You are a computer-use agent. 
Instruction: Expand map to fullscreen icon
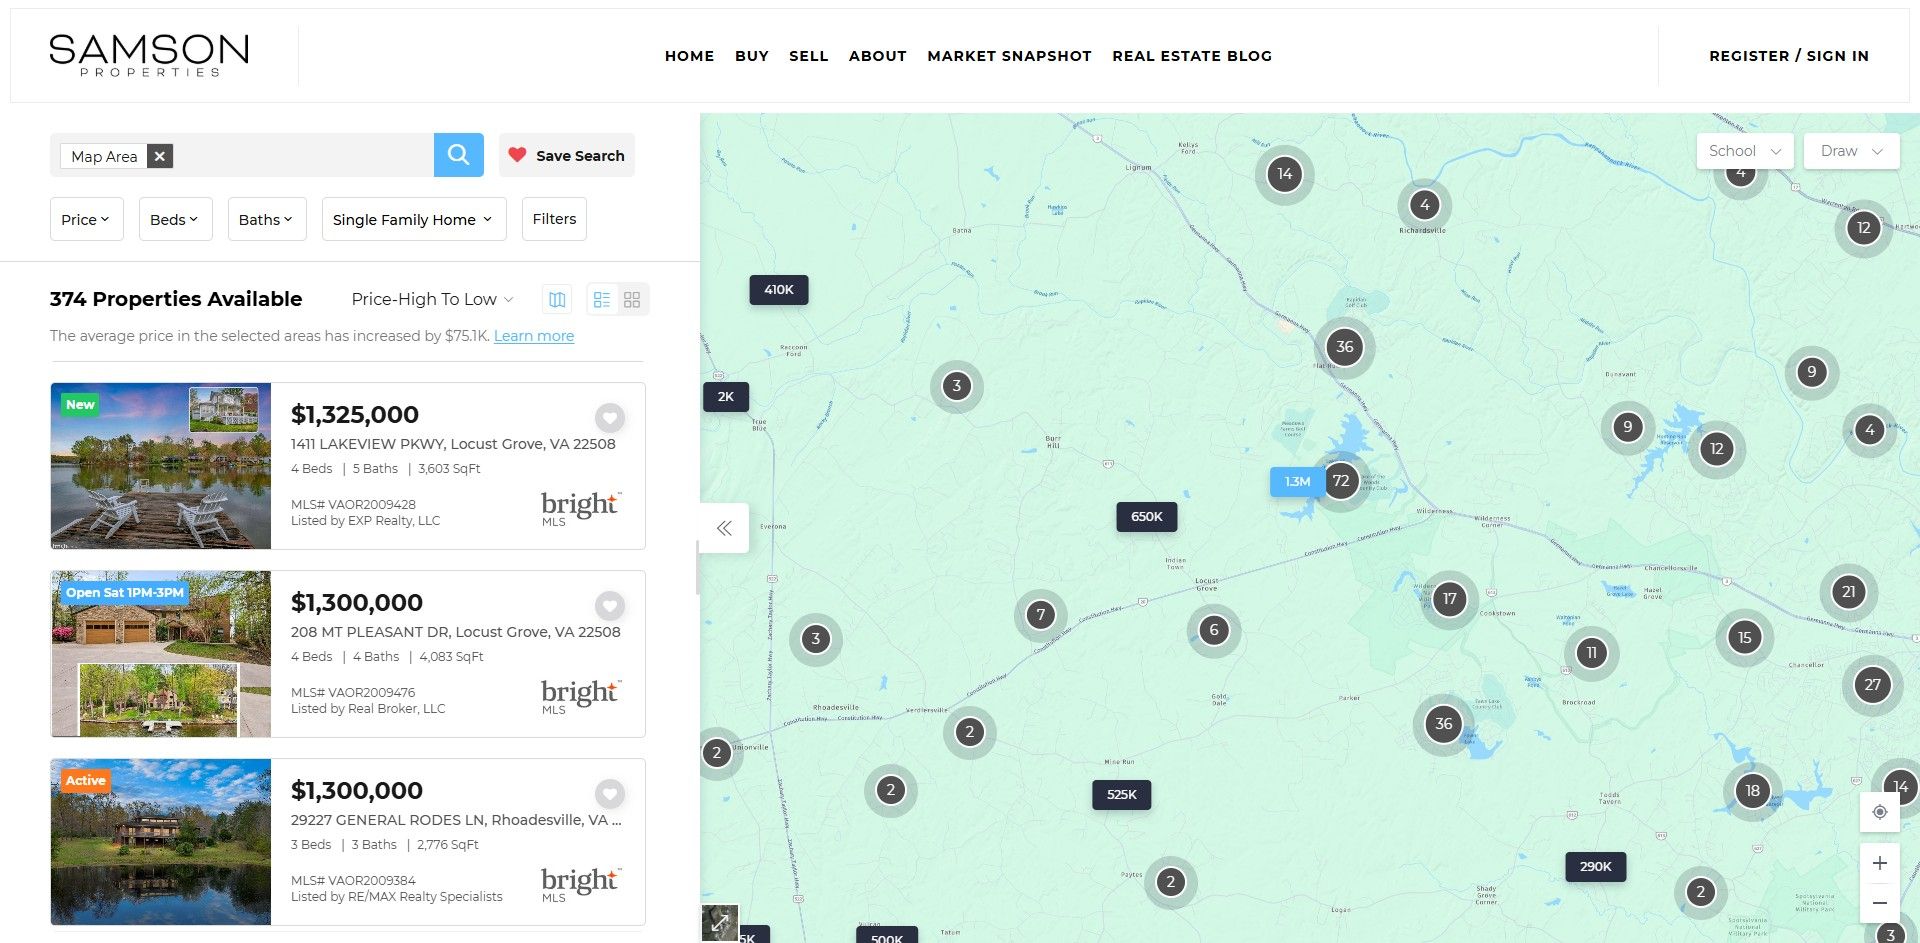(x=720, y=923)
